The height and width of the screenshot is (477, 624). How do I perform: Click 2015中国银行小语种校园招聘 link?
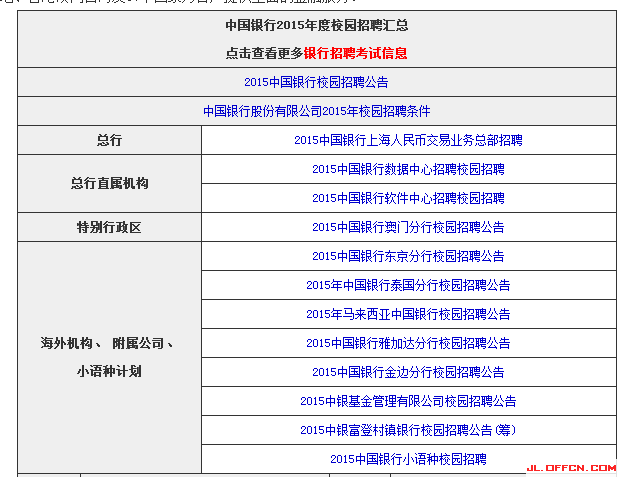pyautogui.click(x=408, y=459)
